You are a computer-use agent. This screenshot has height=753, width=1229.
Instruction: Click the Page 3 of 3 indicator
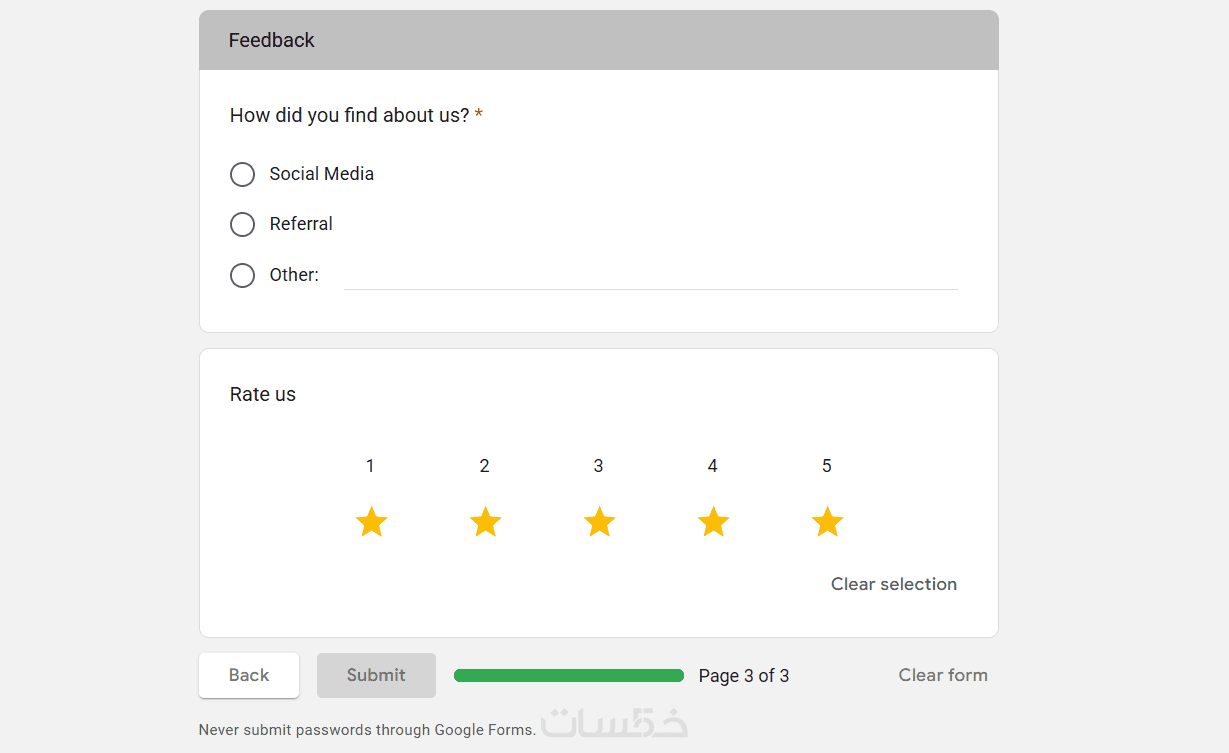pos(743,676)
